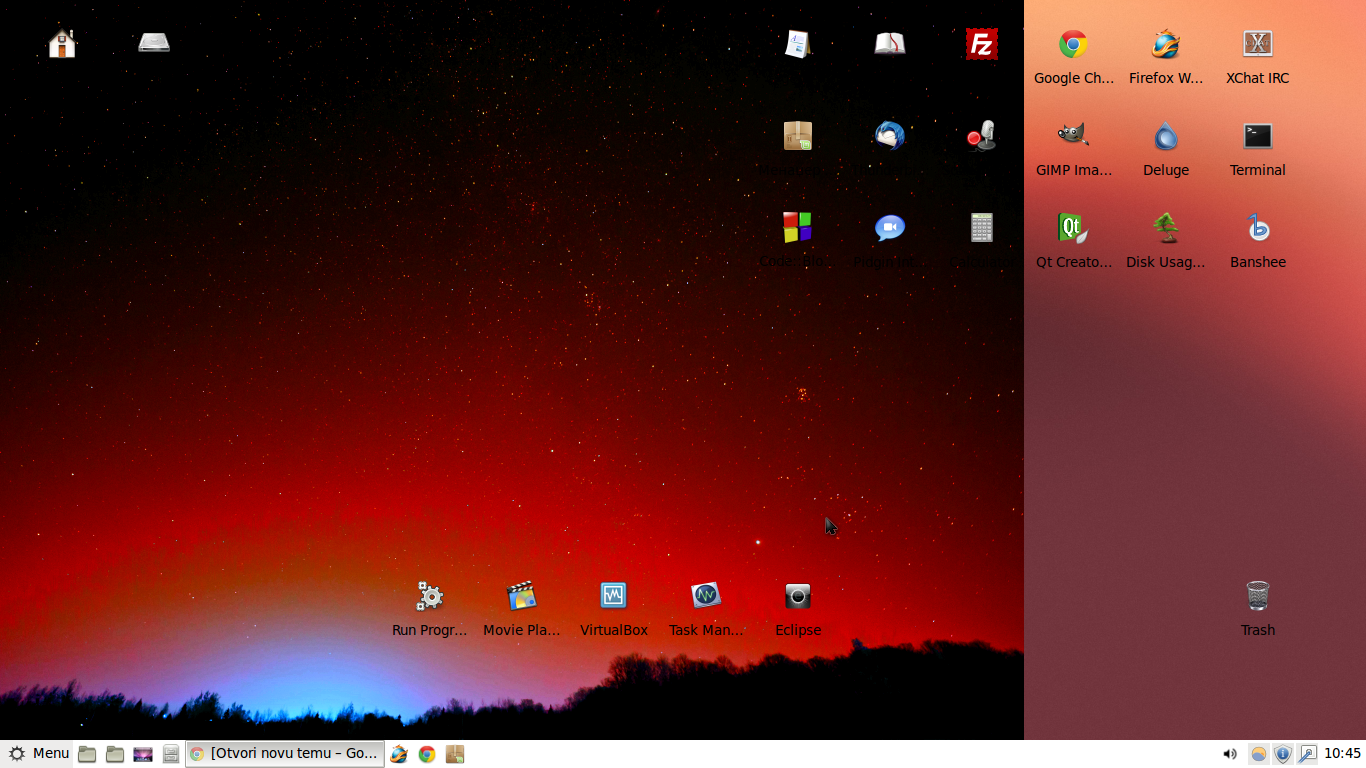Launch the Calculator desktop icon
Image resolution: width=1366 pixels, height=768 pixels.
[x=981, y=229]
